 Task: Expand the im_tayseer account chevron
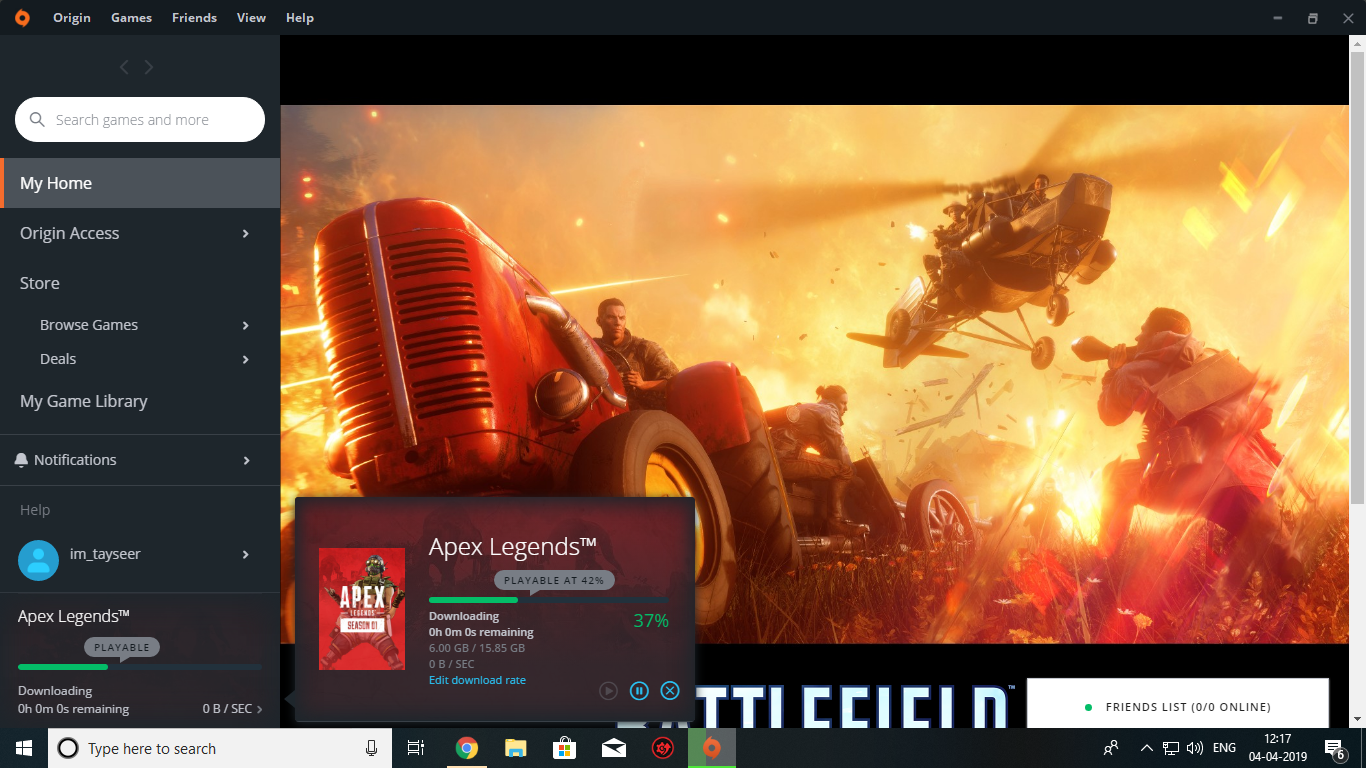coord(246,554)
